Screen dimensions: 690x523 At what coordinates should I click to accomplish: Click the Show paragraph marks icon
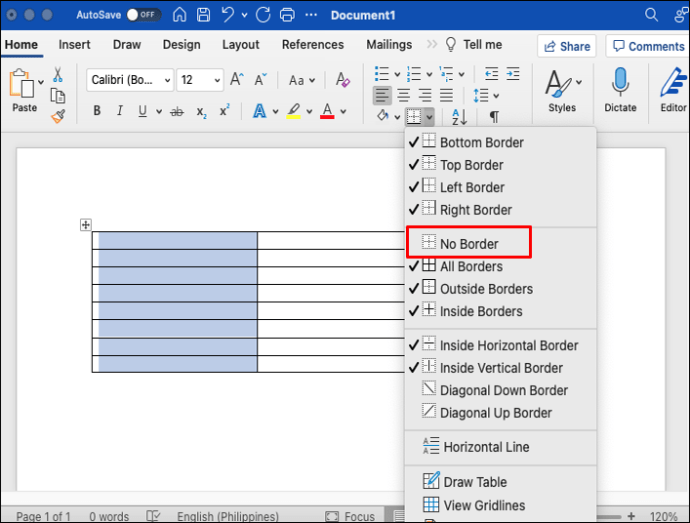494,117
